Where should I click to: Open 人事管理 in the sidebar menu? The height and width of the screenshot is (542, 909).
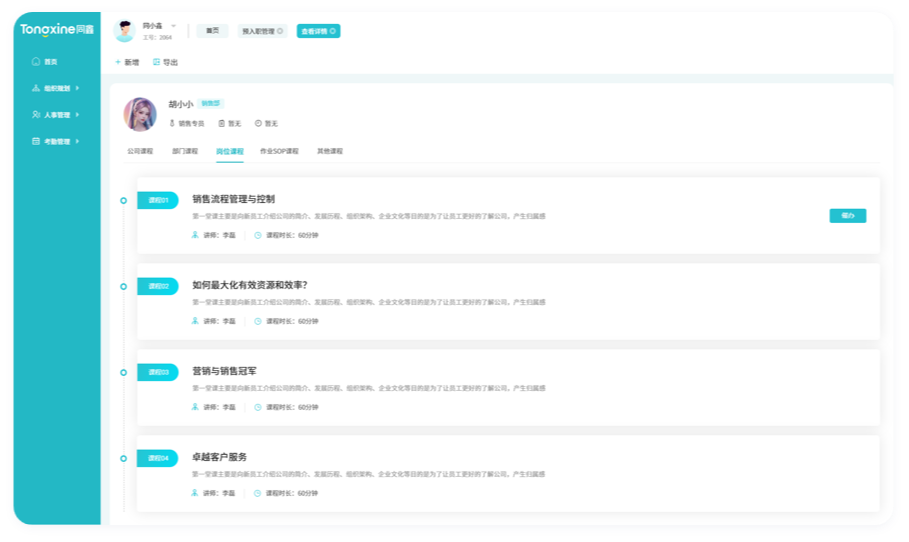(x=55, y=115)
